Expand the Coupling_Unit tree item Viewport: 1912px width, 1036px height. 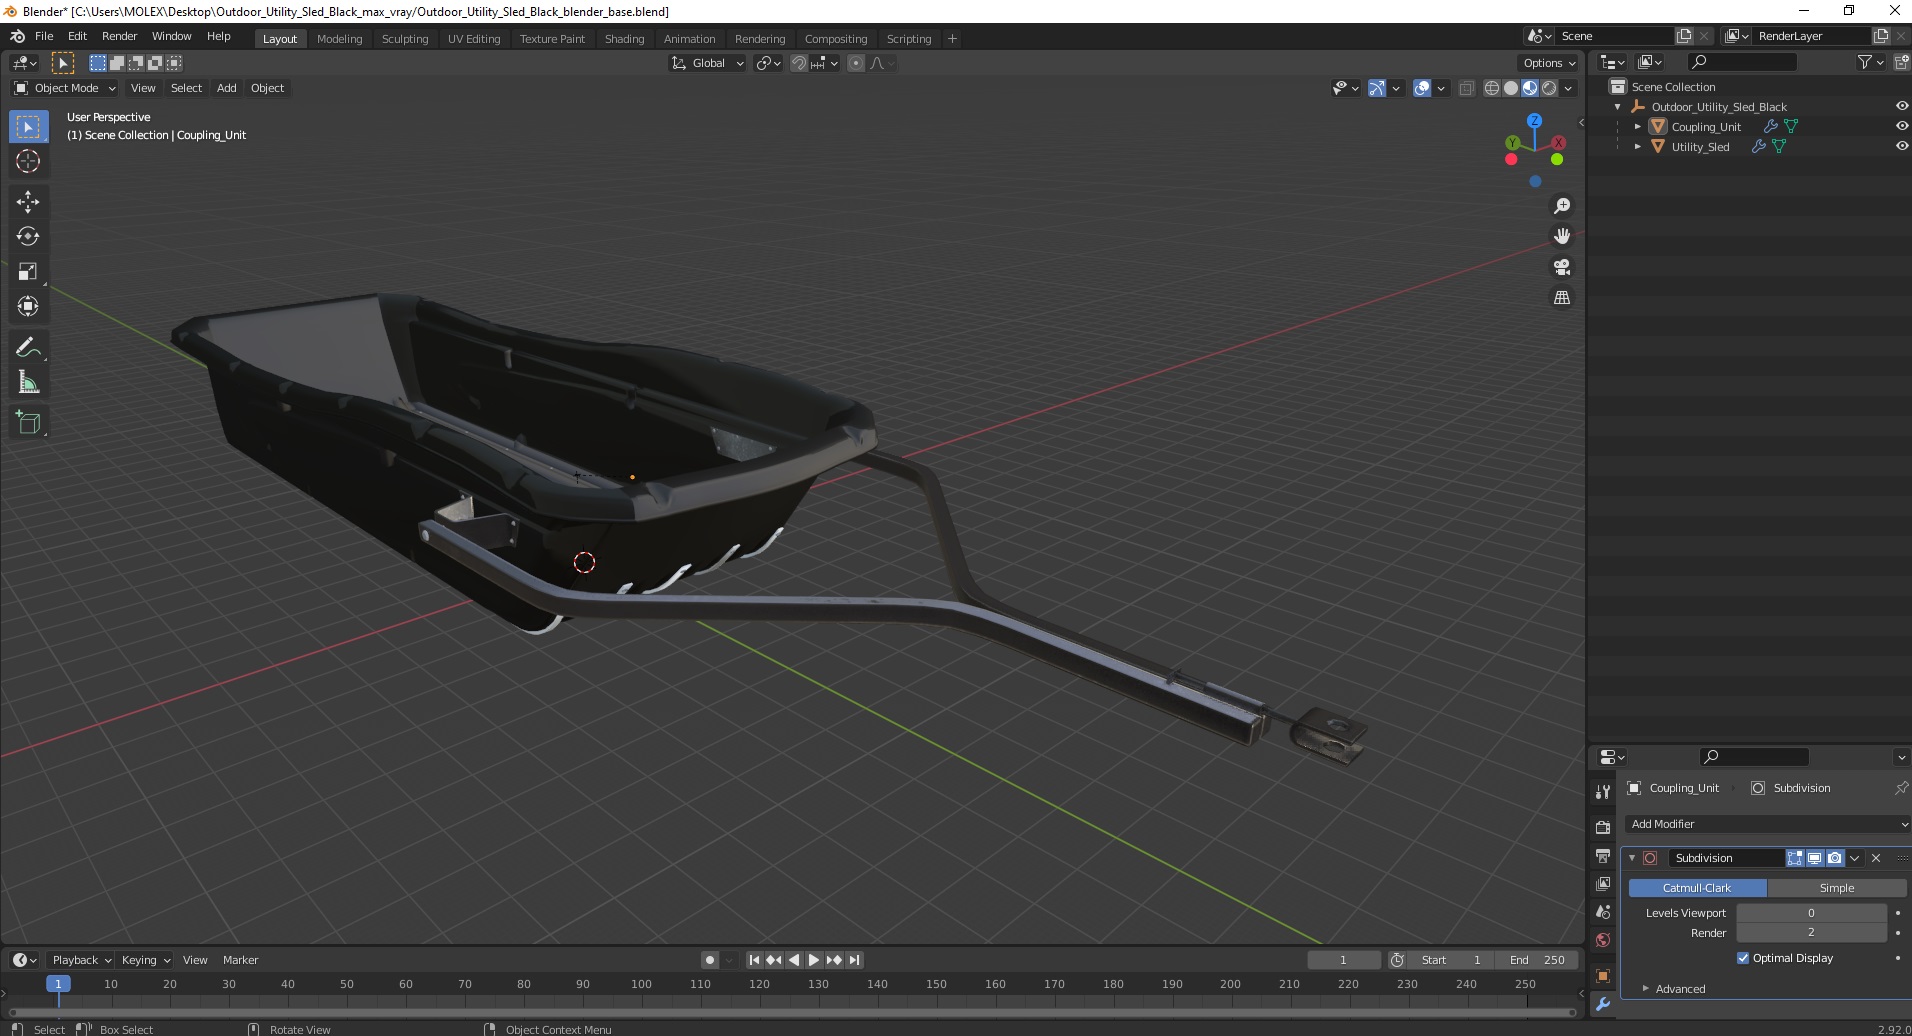click(1638, 126)
